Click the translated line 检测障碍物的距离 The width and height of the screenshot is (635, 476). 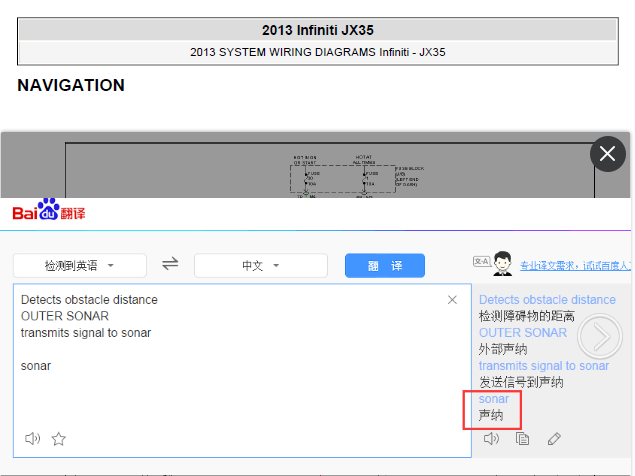(x=526, y=316)
